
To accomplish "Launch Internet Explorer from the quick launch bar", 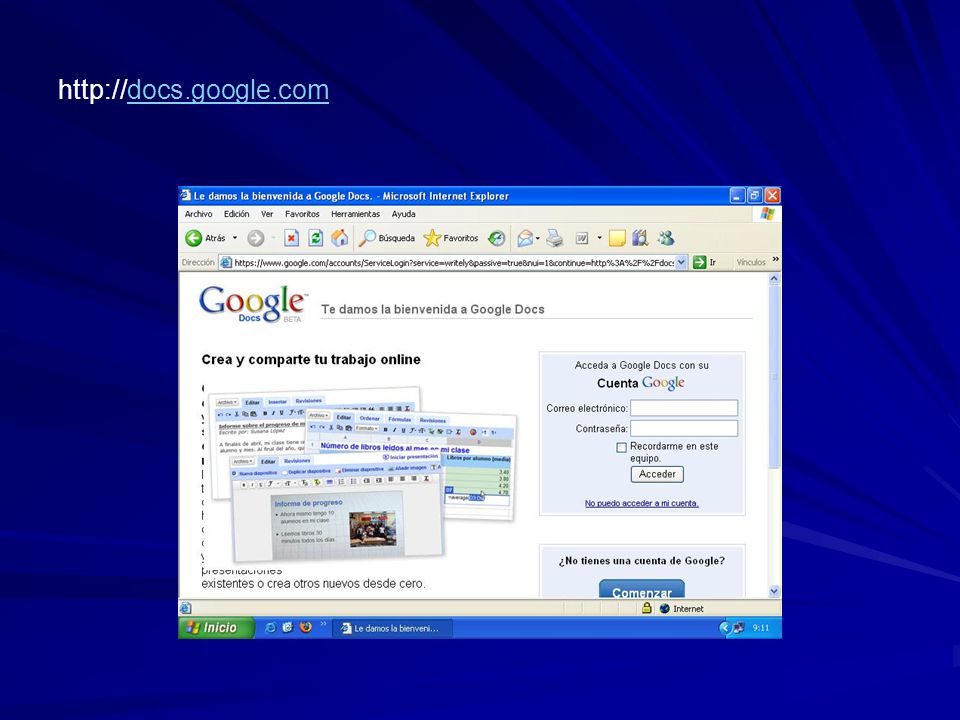I will (x=270, y=628).
